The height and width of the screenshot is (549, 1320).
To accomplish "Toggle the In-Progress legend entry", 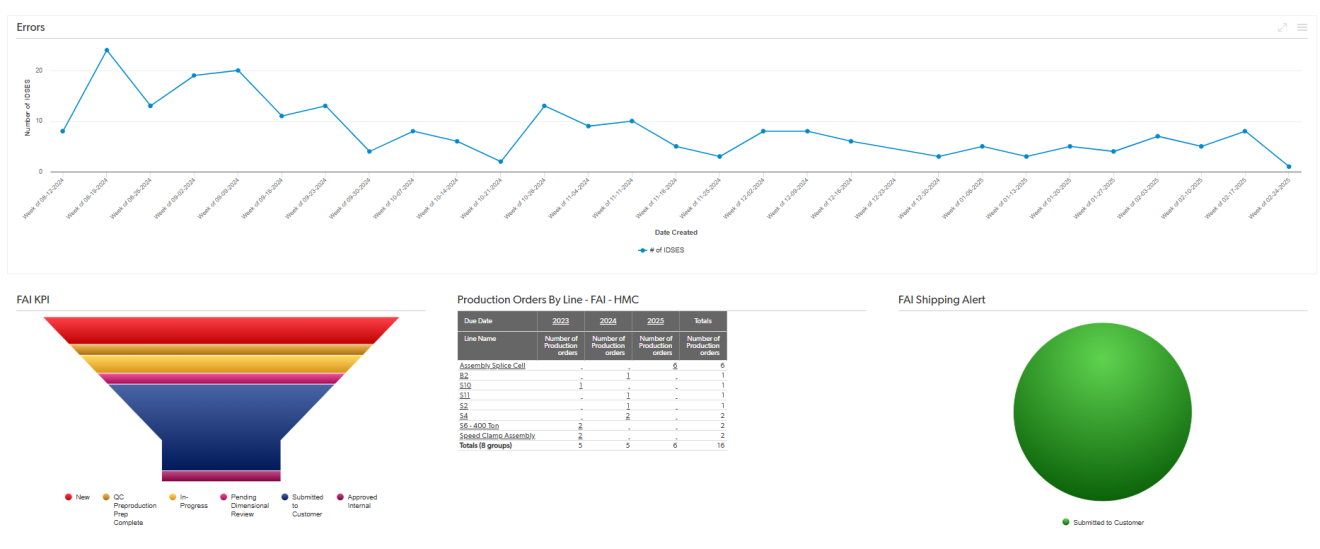I will (x=172, y=497).
